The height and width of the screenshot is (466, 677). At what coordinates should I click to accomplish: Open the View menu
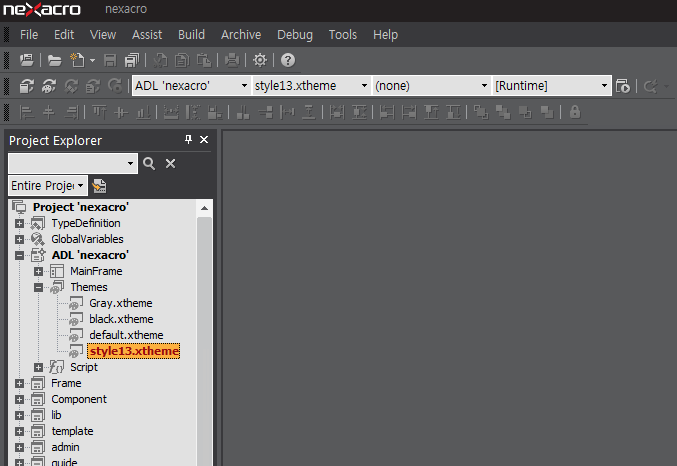103,35
